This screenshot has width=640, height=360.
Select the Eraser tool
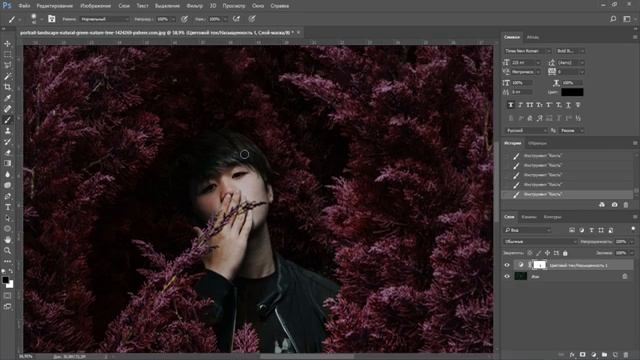7,152
